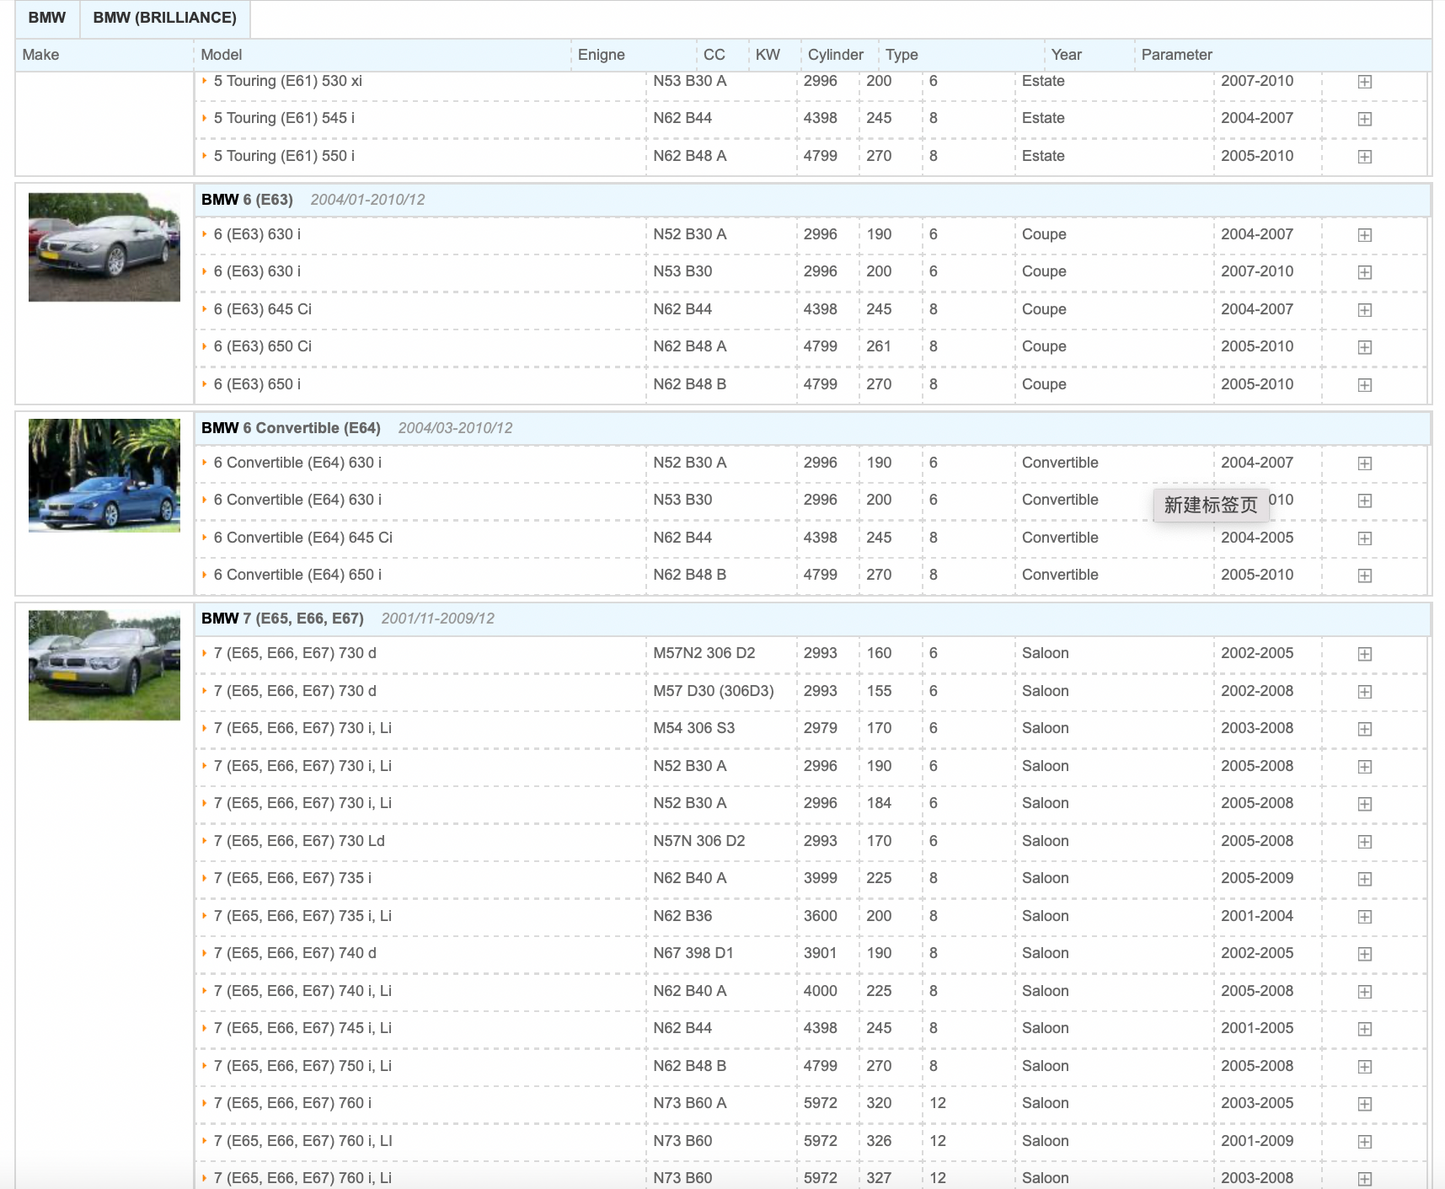Select engine code N73 B60 A
The width and height of the screenshot is (1445, 1189).
coord(690,1103)
